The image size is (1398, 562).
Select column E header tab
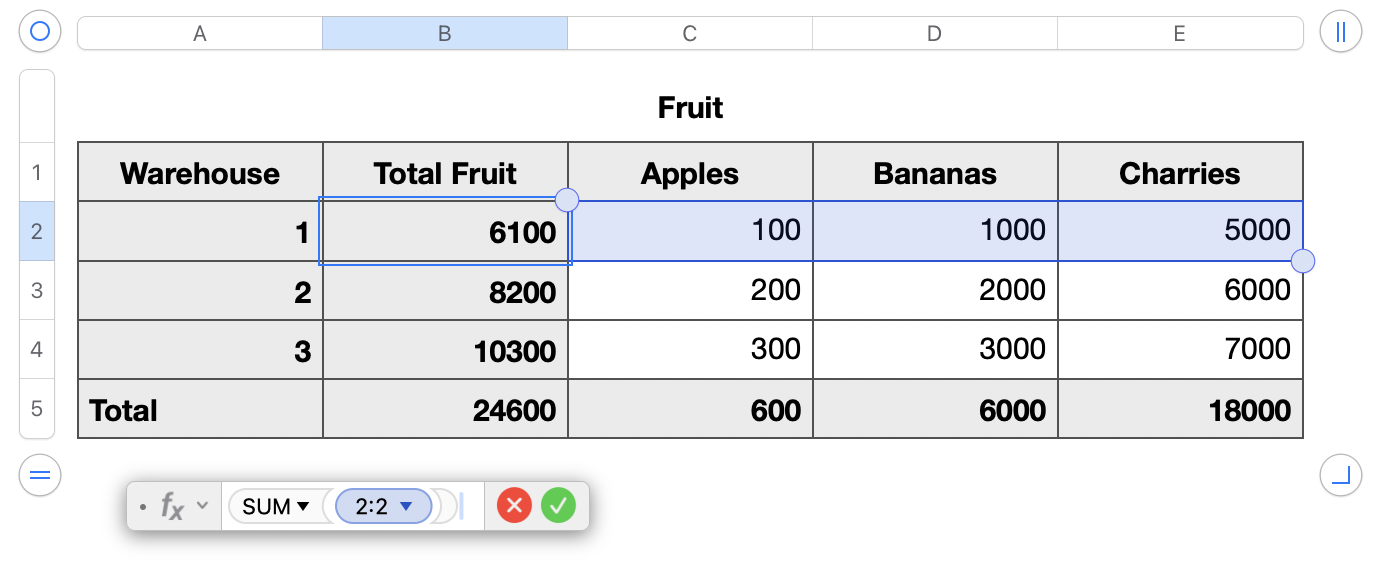(1180, 34)
